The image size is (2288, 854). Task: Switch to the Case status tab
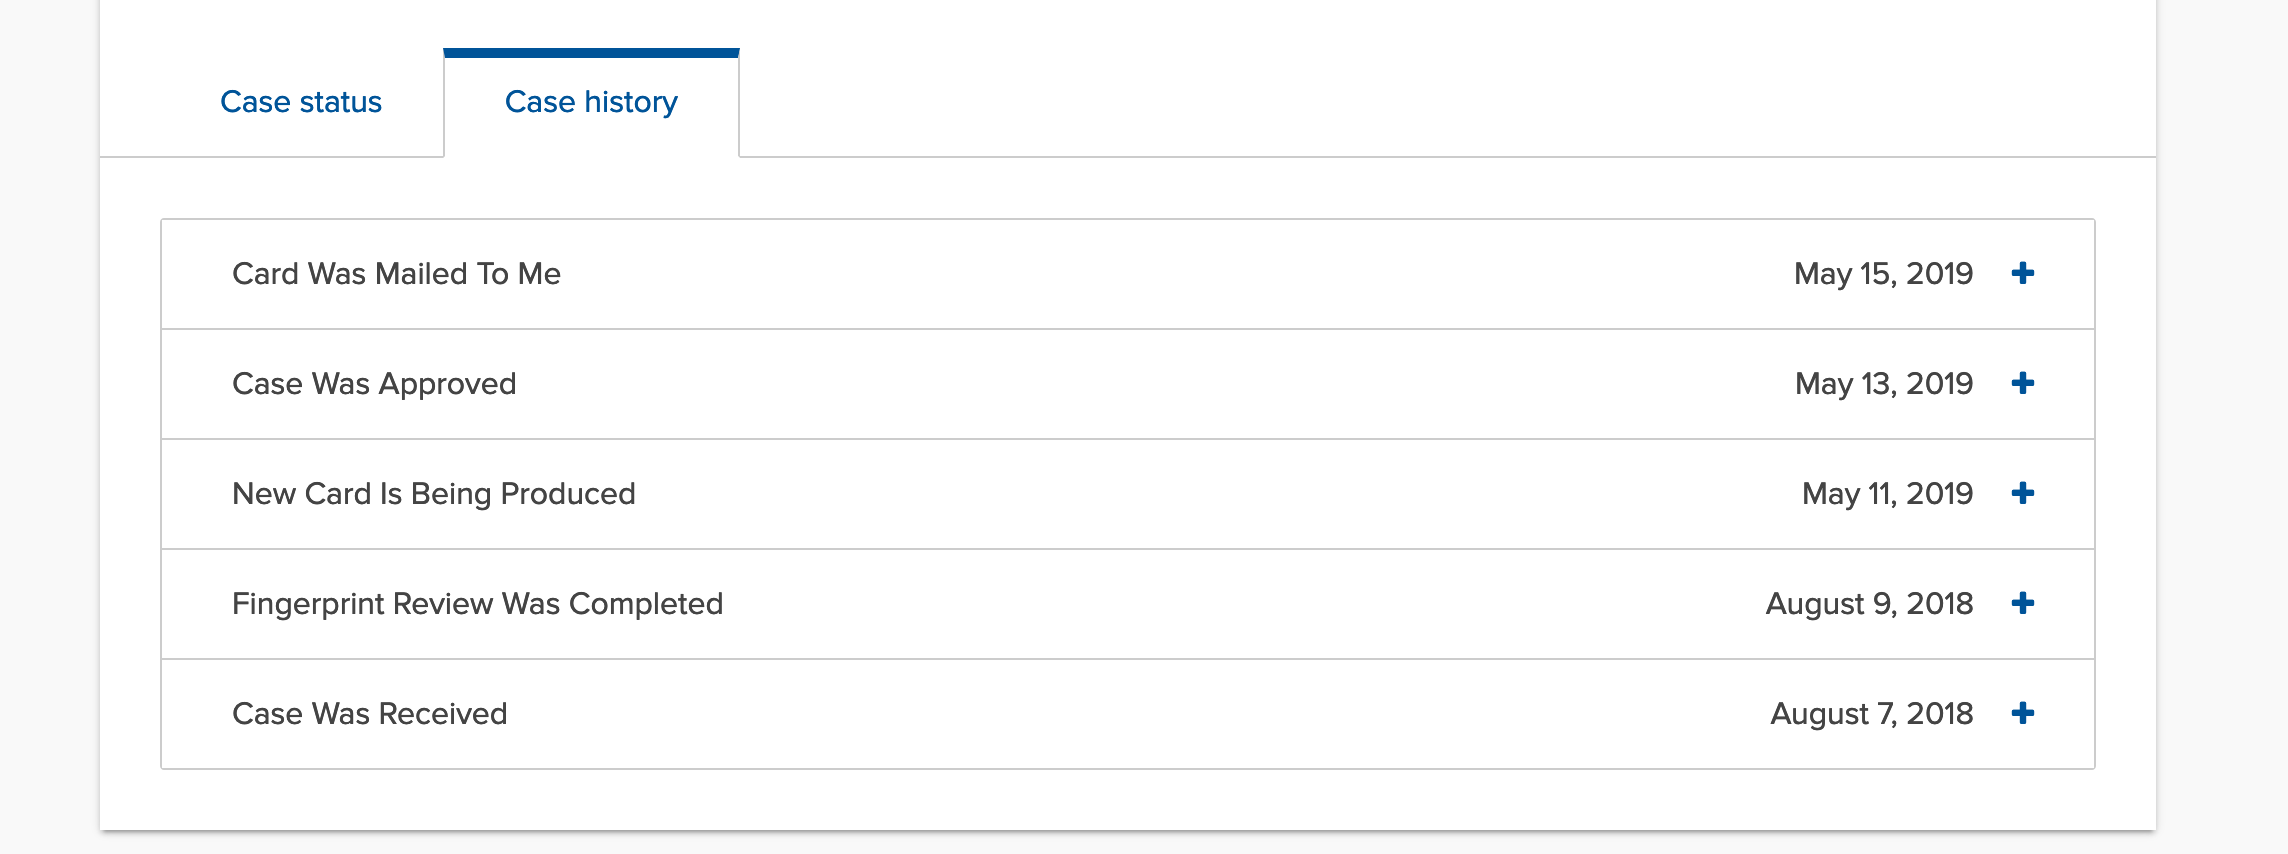point(300,102)
